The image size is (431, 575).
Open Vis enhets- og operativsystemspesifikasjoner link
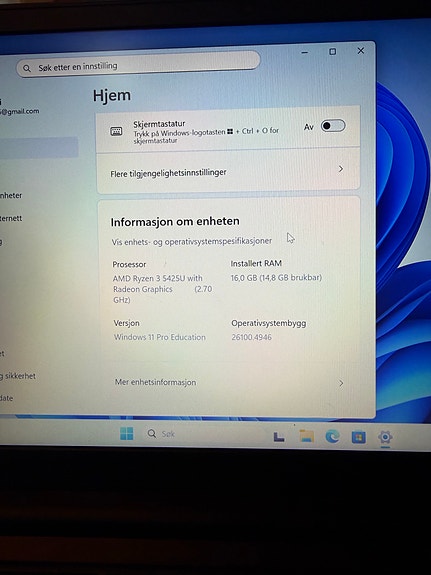[x=192, y=241]
